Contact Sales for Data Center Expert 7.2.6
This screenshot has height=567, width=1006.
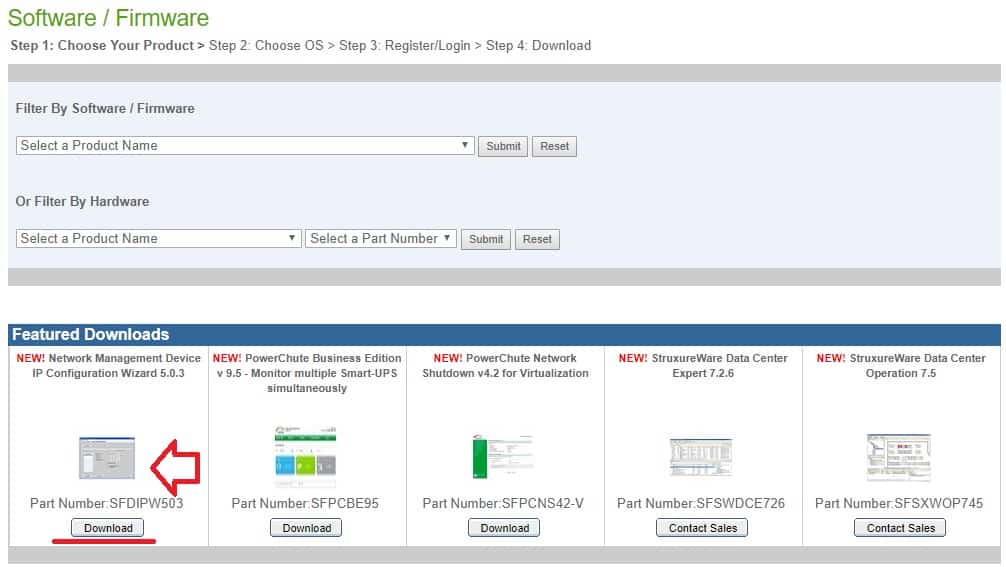tap(702, 528)
